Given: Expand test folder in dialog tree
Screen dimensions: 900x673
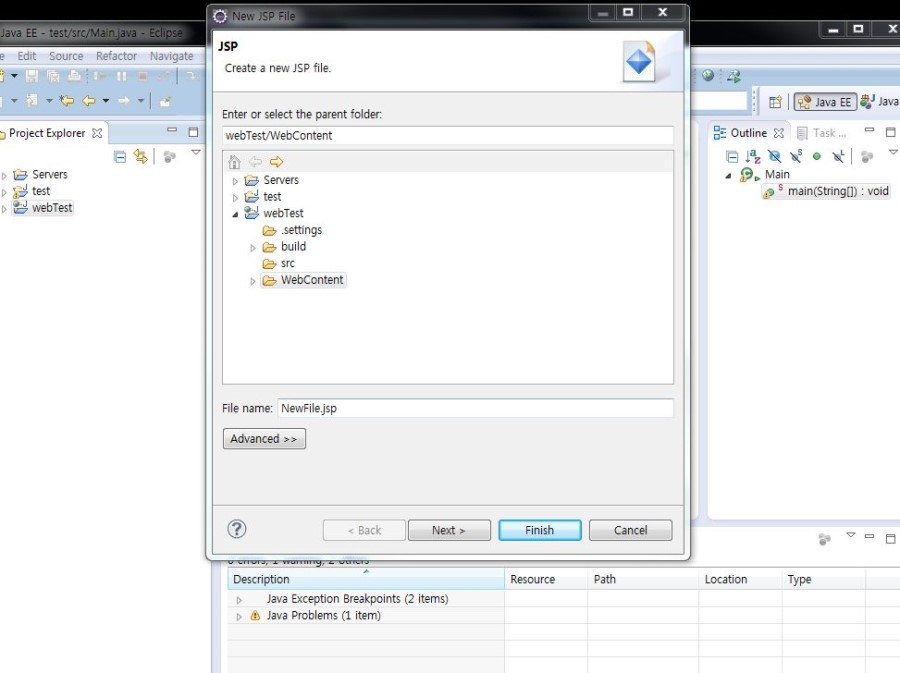Looking at the screenshot, I should tap(235, 197).
